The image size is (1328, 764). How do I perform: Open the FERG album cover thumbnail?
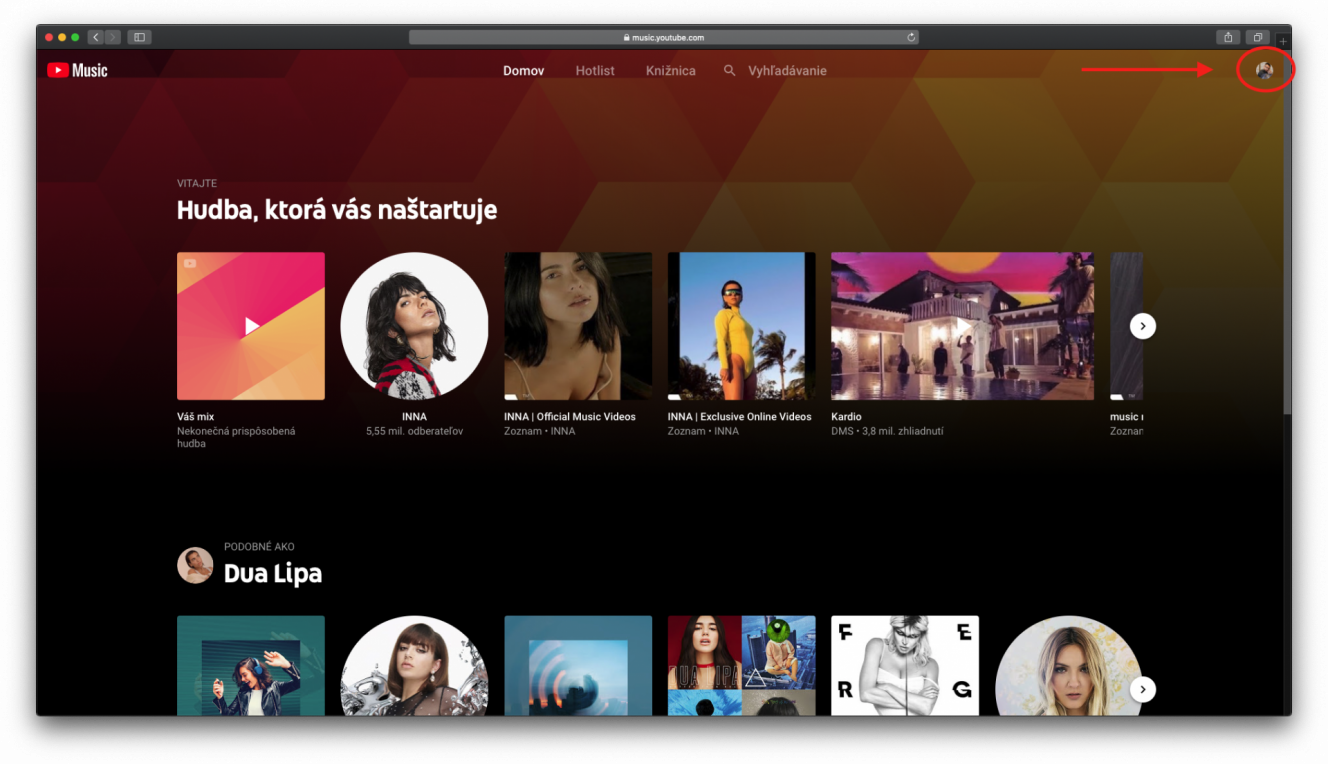click(905, 665)
